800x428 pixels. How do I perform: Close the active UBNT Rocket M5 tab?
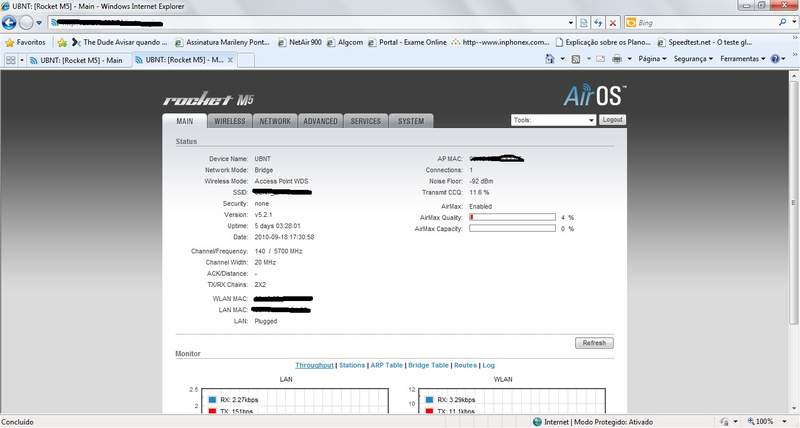point(230,60)
